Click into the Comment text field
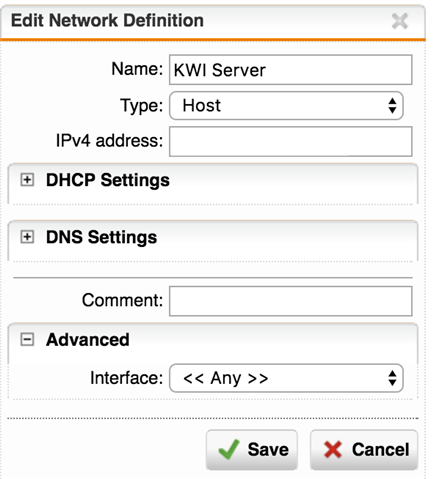This screenshot has width=433, height=479. pos(291,301)
